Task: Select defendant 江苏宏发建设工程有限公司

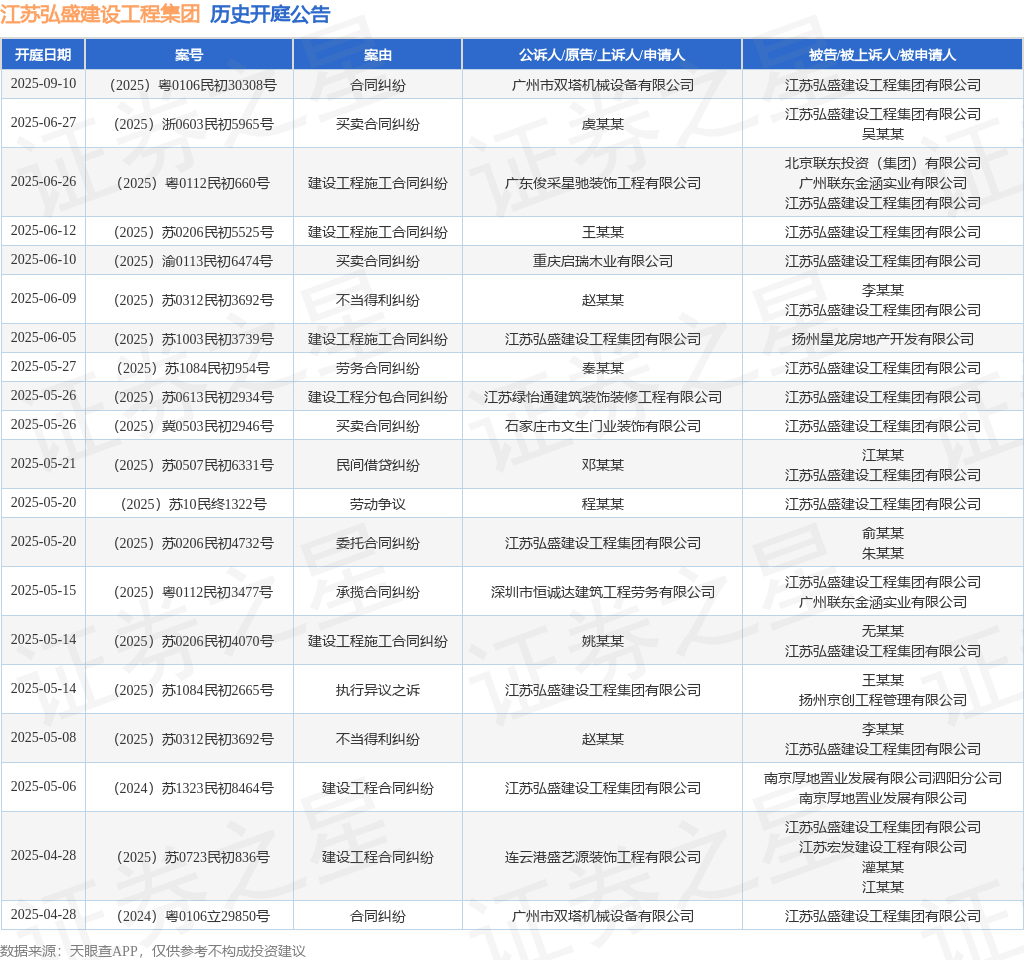Action: (x=882, y=847)
